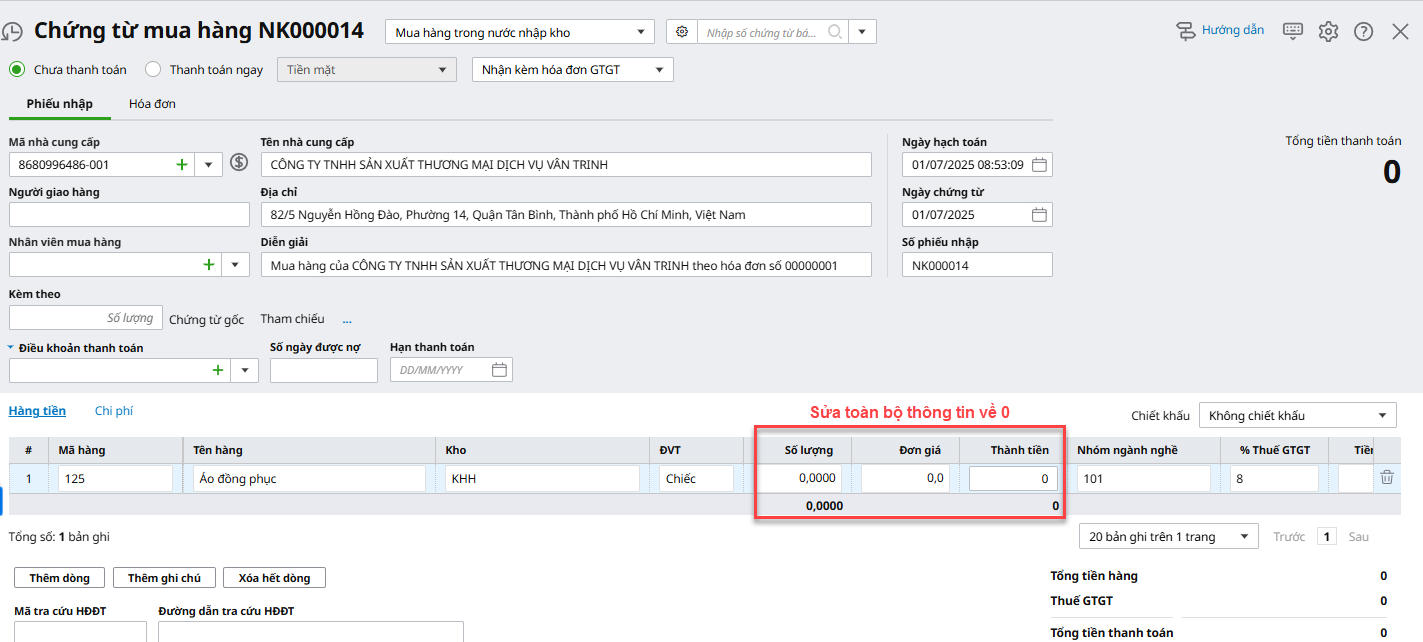The width and height of the screenshot is (1423, 642).
Task: Open the top-right settings gear icon
Action: click(x=1328, y=32)
